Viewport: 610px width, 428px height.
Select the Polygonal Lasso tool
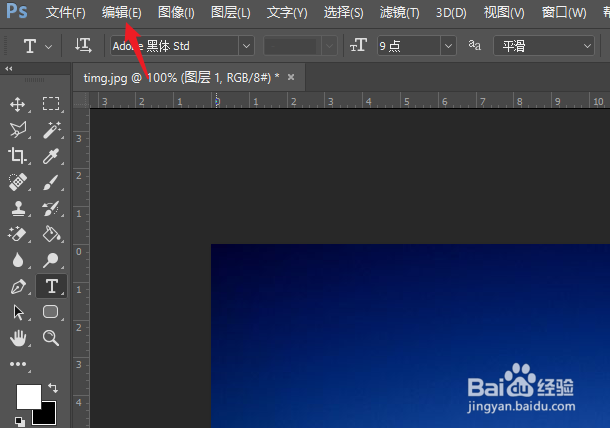coord(18,130)
